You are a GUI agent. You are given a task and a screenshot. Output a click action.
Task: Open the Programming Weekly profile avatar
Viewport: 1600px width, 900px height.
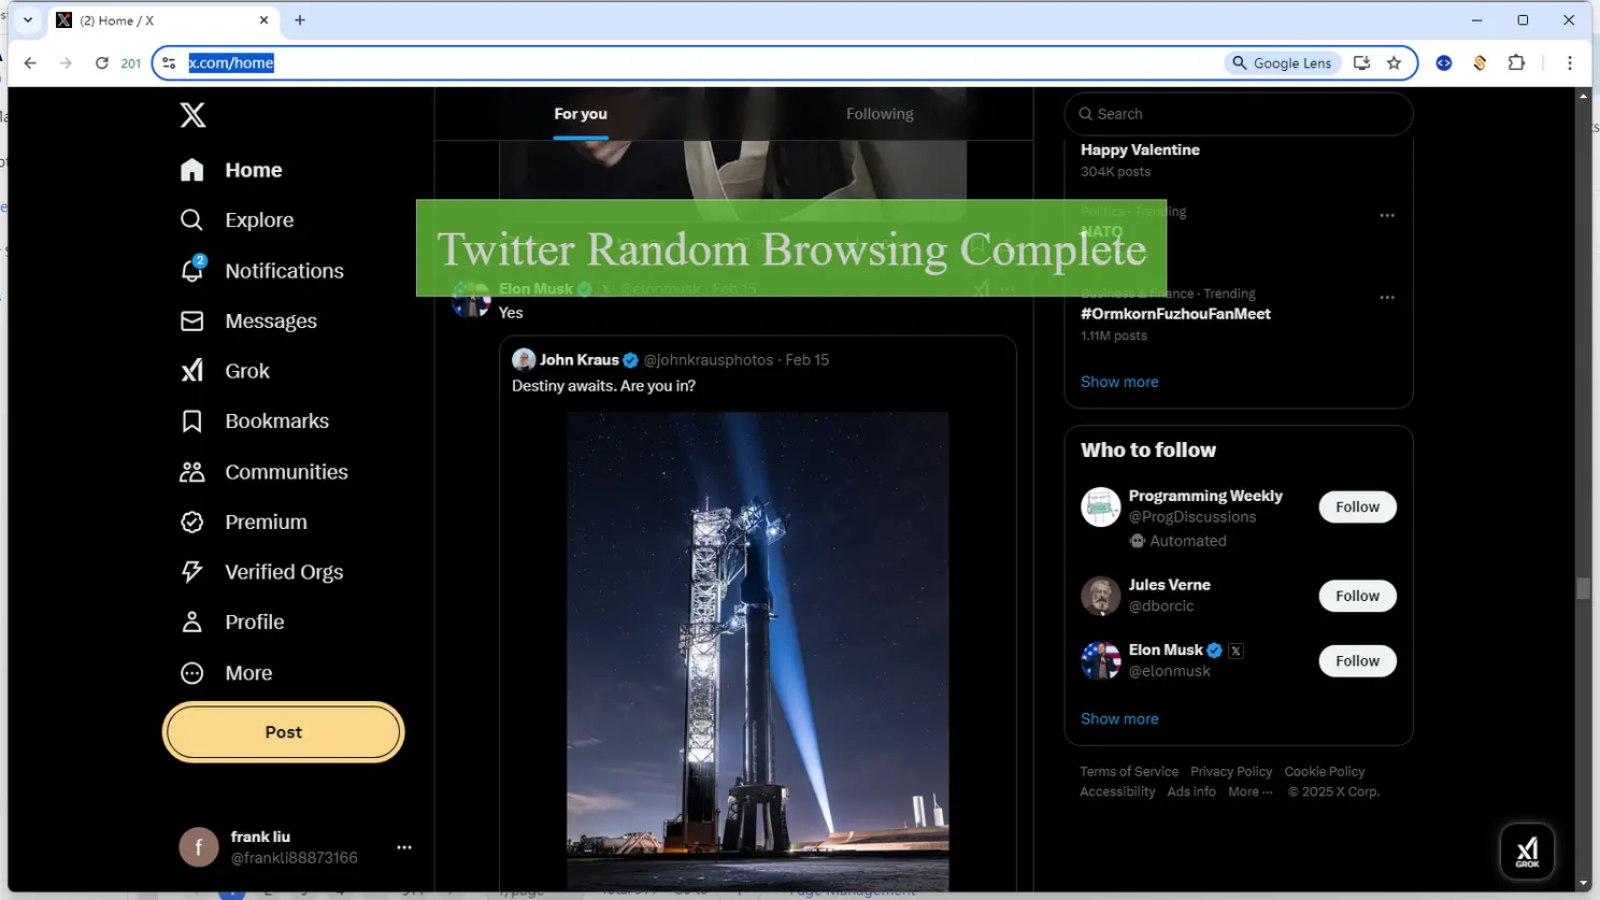(x=1101, y=507)
